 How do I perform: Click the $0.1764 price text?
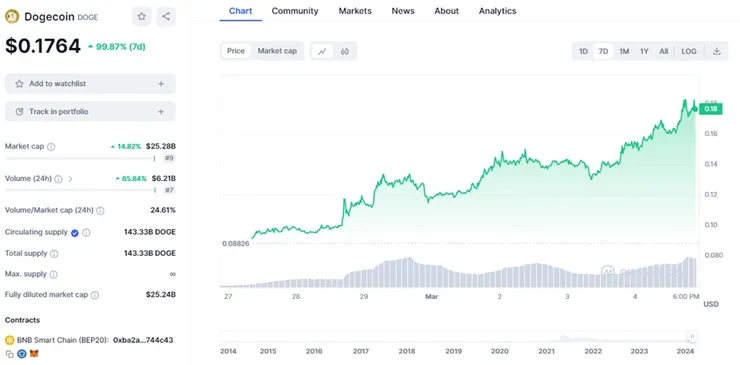(x=43, y=46)
